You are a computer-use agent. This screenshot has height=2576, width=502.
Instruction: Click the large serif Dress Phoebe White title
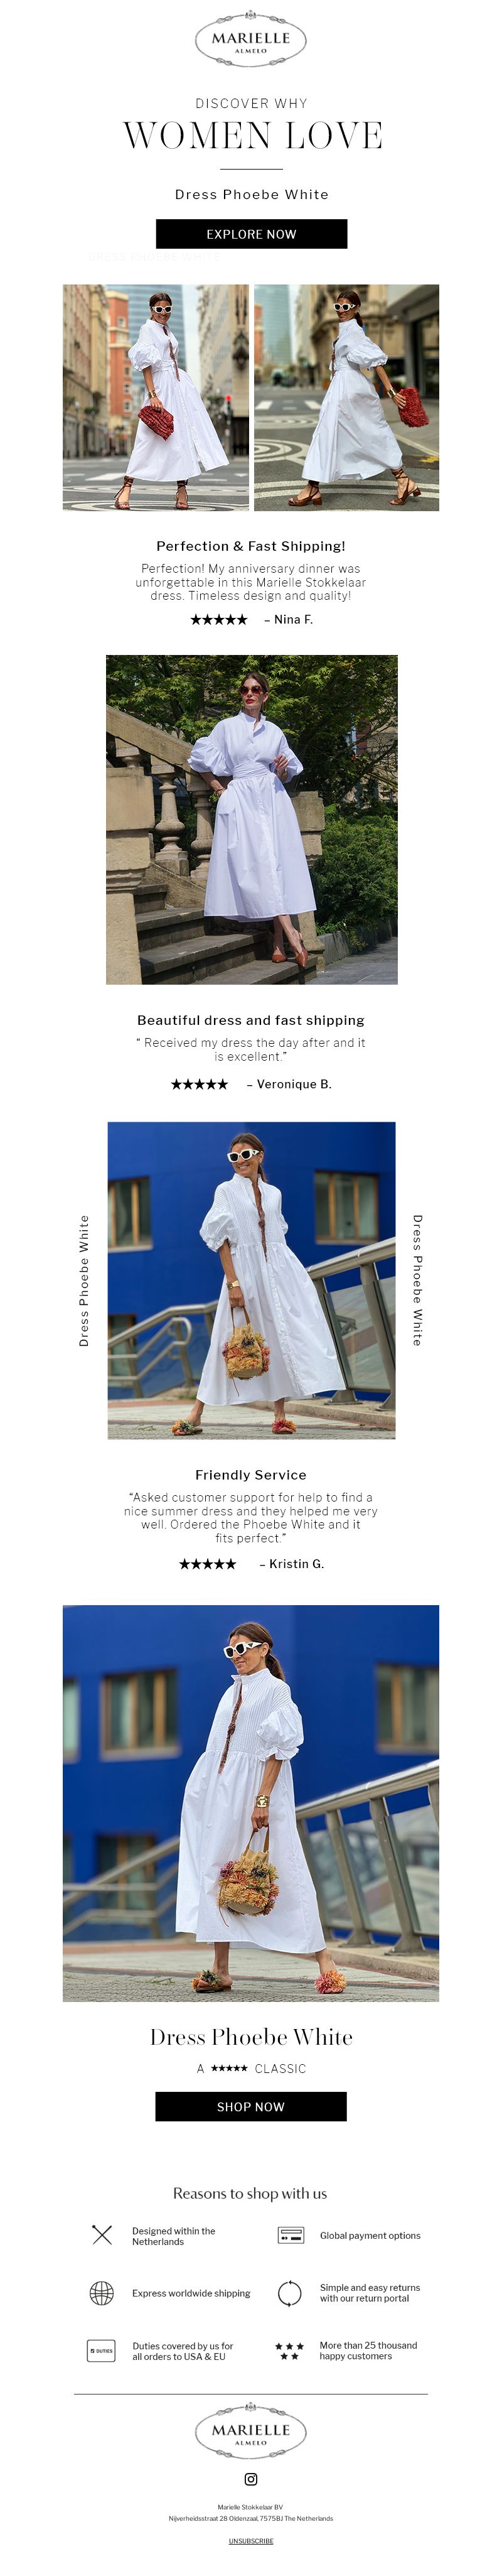point(251,2037)
